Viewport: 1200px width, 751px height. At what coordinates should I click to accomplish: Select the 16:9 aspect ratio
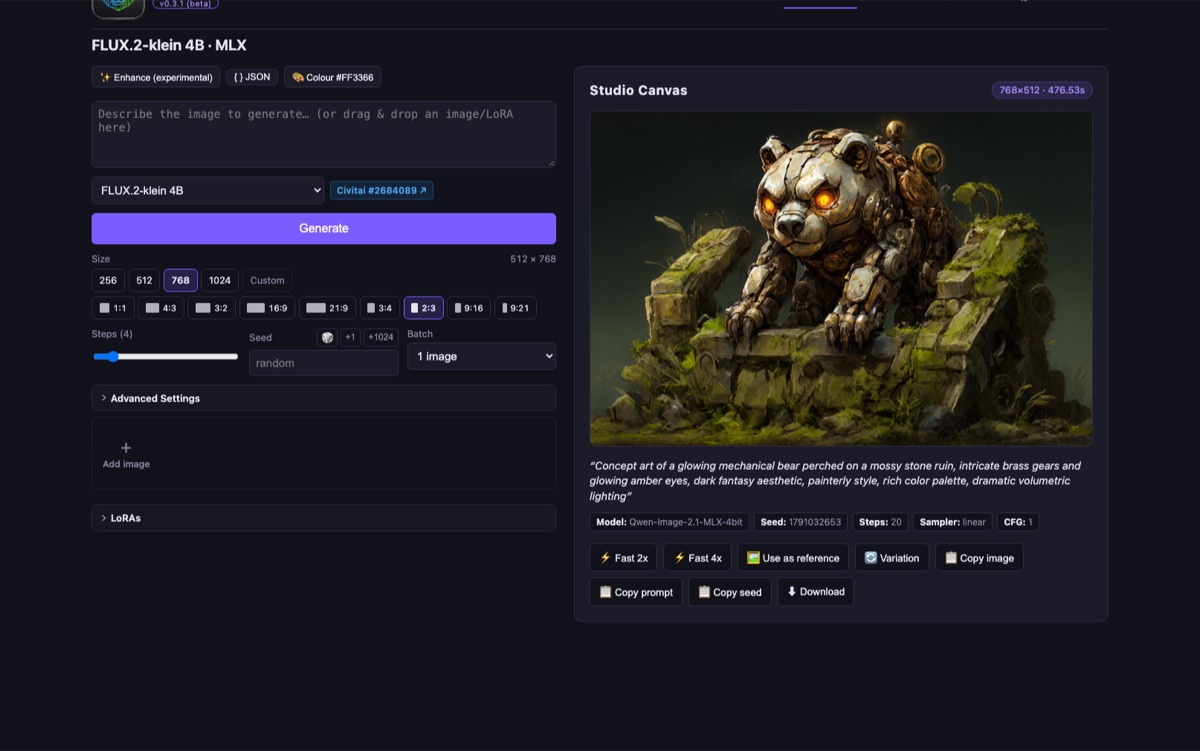point(267,308)
